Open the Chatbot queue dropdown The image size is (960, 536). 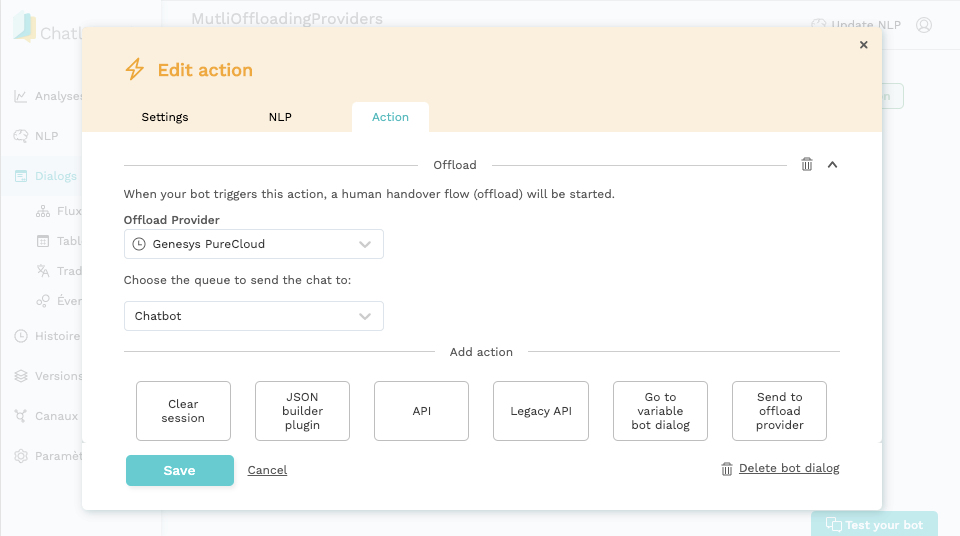pos(253,316)
